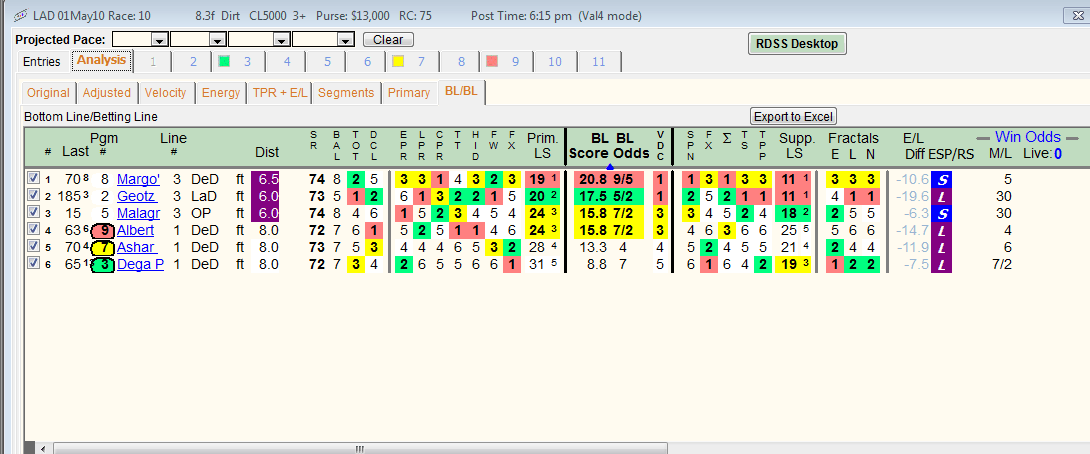The image size is (1090, 454).
Task: Open the Dega P horse link
Action: (x=140, y=264)
